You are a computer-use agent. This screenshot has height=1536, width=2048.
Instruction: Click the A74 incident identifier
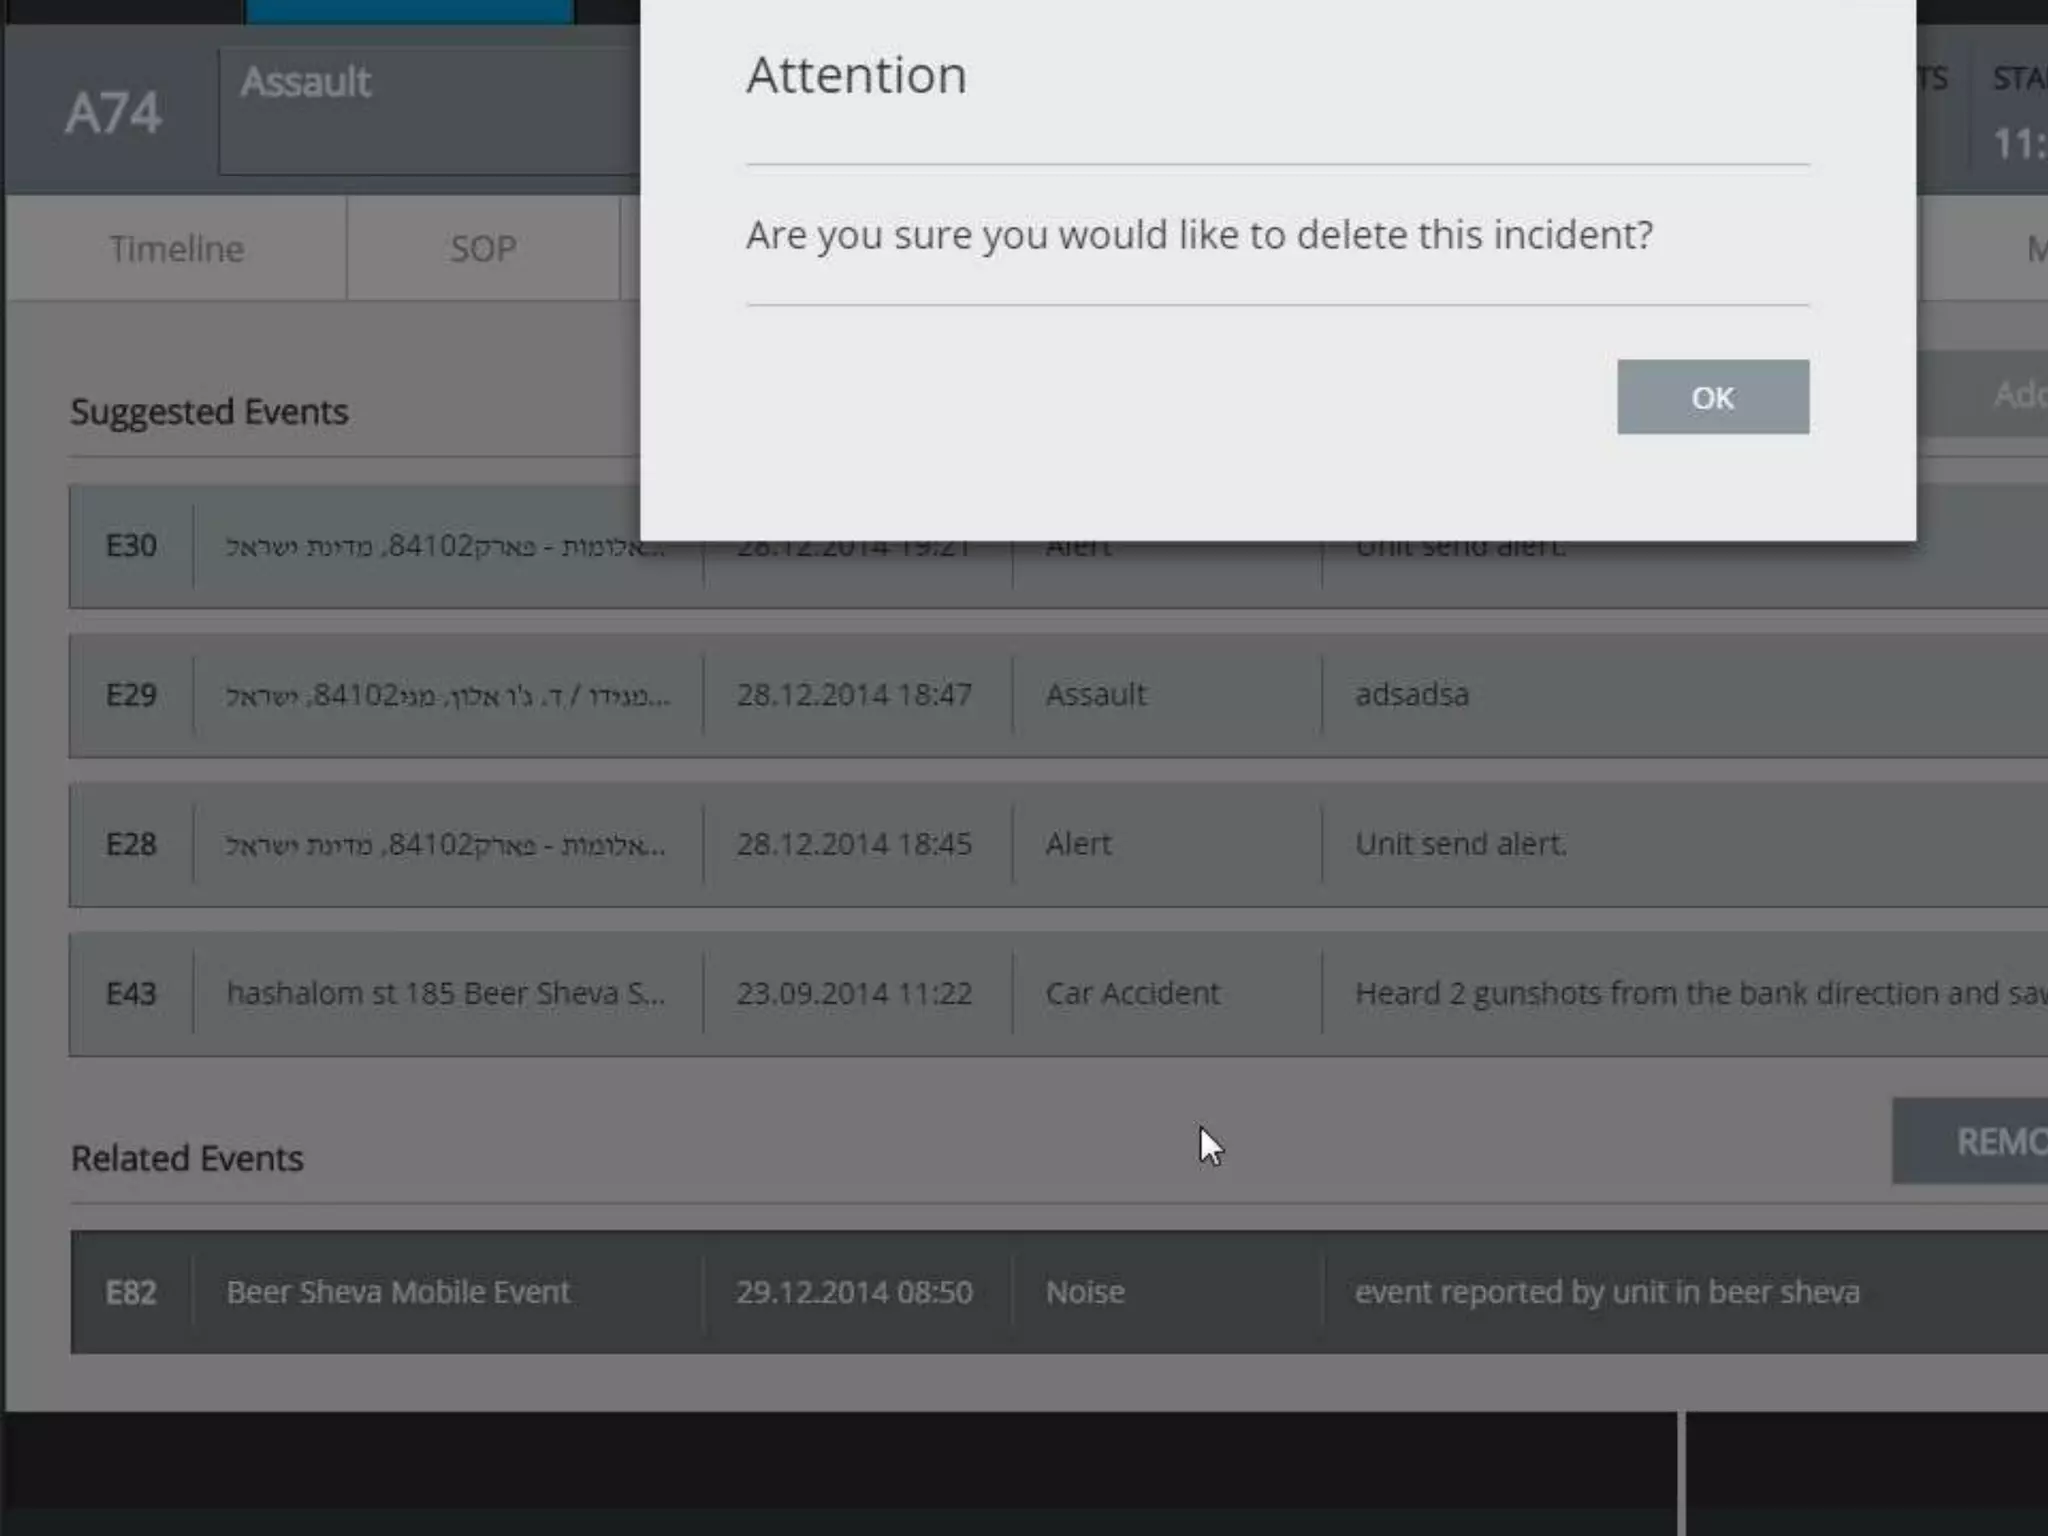tap(113, 112)
